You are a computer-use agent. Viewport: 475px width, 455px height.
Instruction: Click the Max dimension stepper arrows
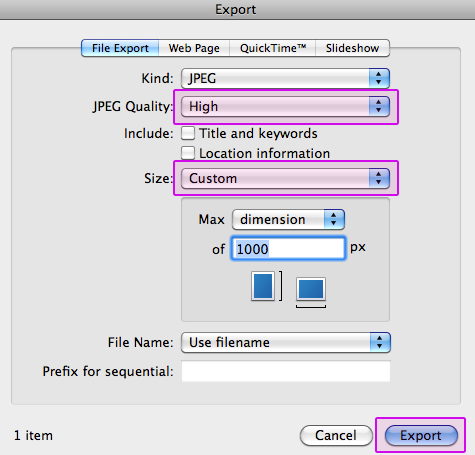coord(334,219)
